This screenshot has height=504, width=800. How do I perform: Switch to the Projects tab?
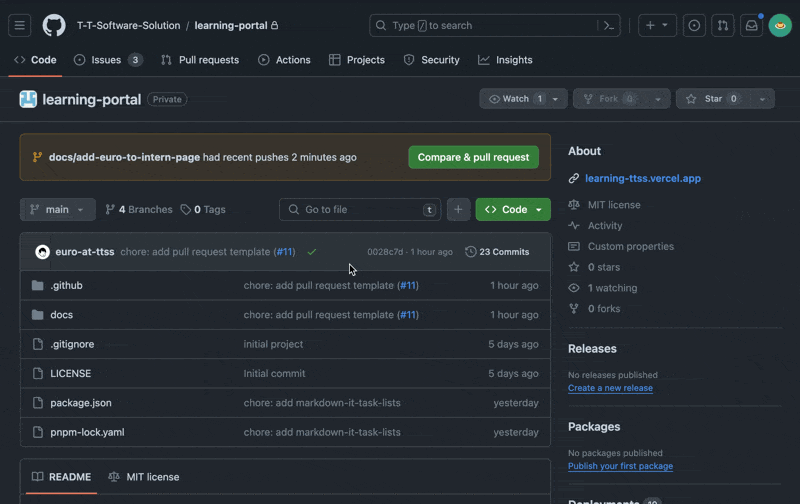tap(357, 60)
